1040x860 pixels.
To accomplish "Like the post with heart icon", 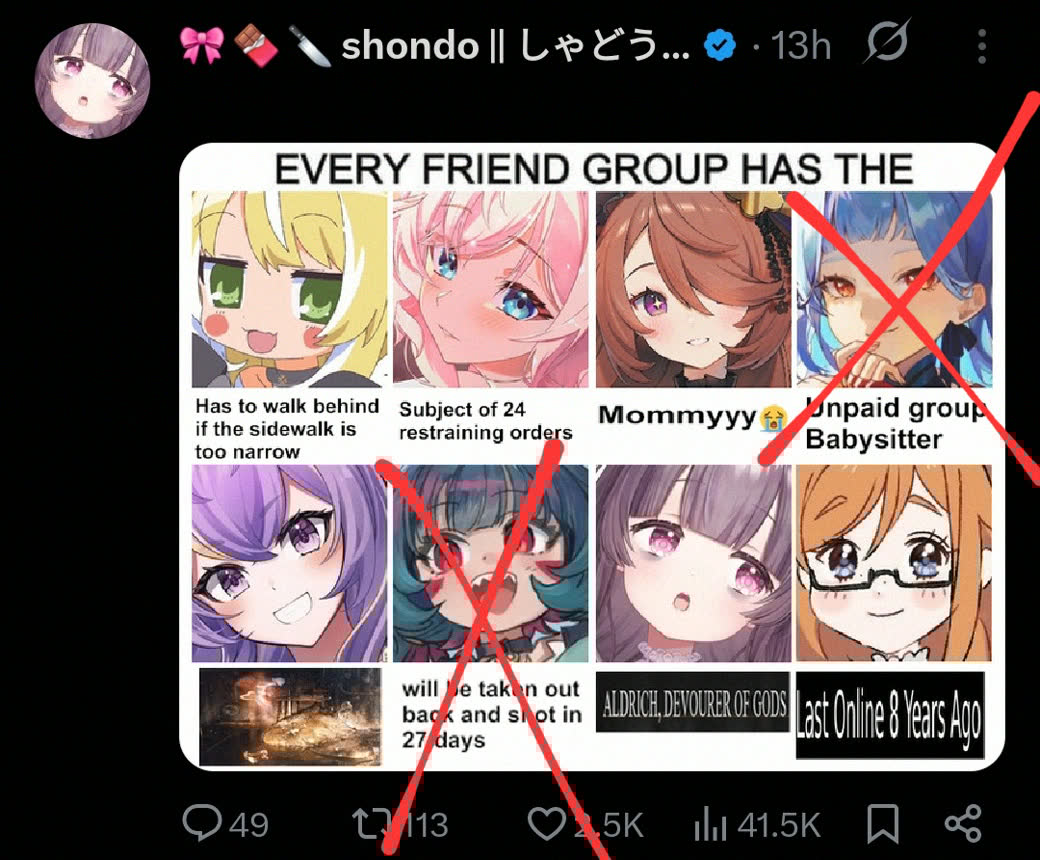I will pos(547,824).
